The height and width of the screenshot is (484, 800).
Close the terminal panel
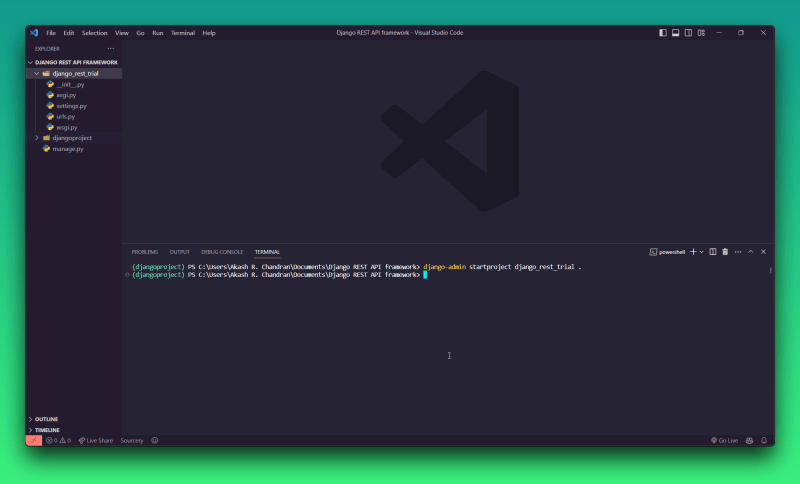(x=763, y=252)
